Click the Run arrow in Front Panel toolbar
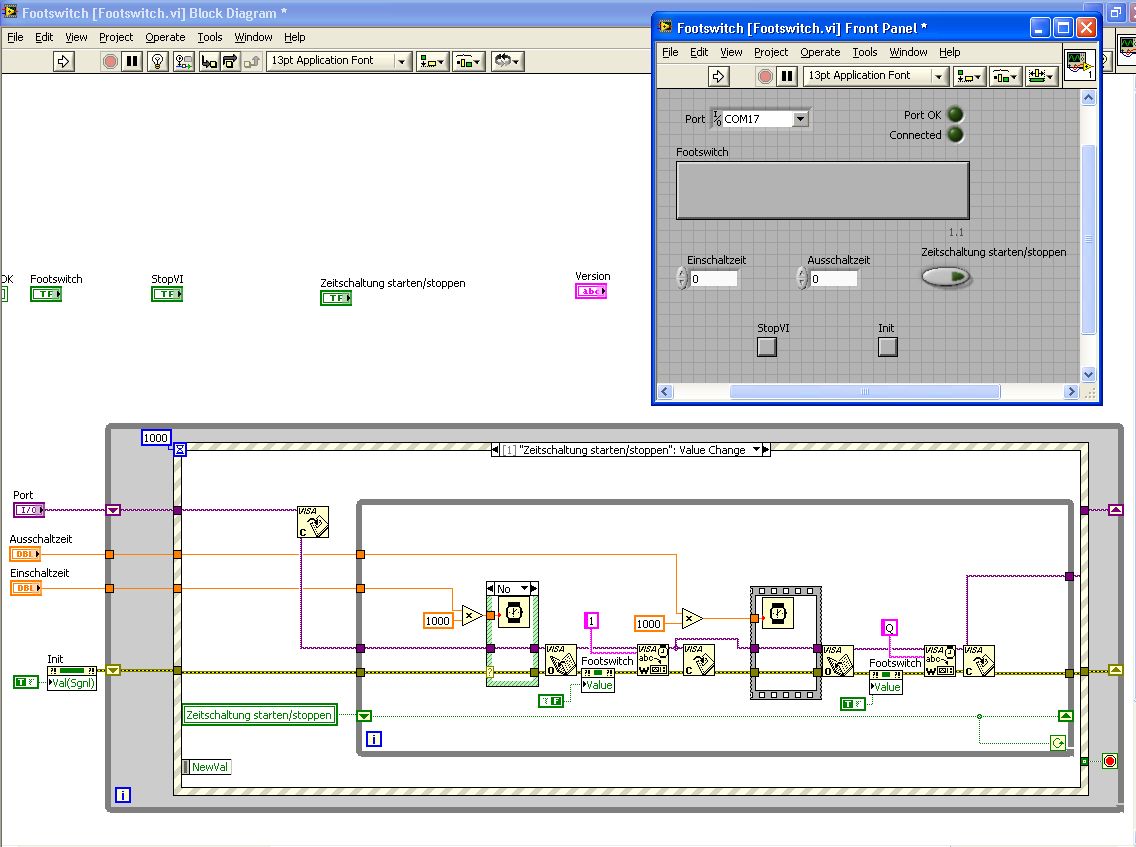Viewport: 1136px width, 847px height. pos(718,76)
